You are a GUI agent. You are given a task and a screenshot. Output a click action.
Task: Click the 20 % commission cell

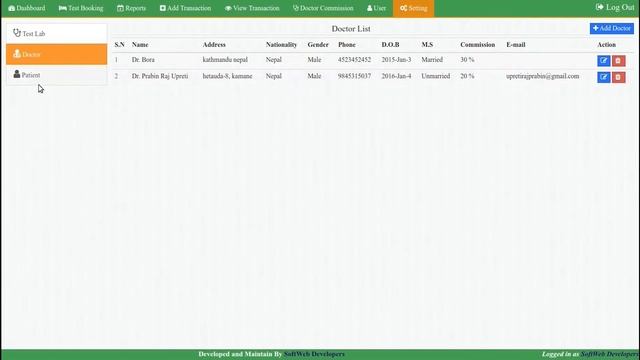click(467, 76)
